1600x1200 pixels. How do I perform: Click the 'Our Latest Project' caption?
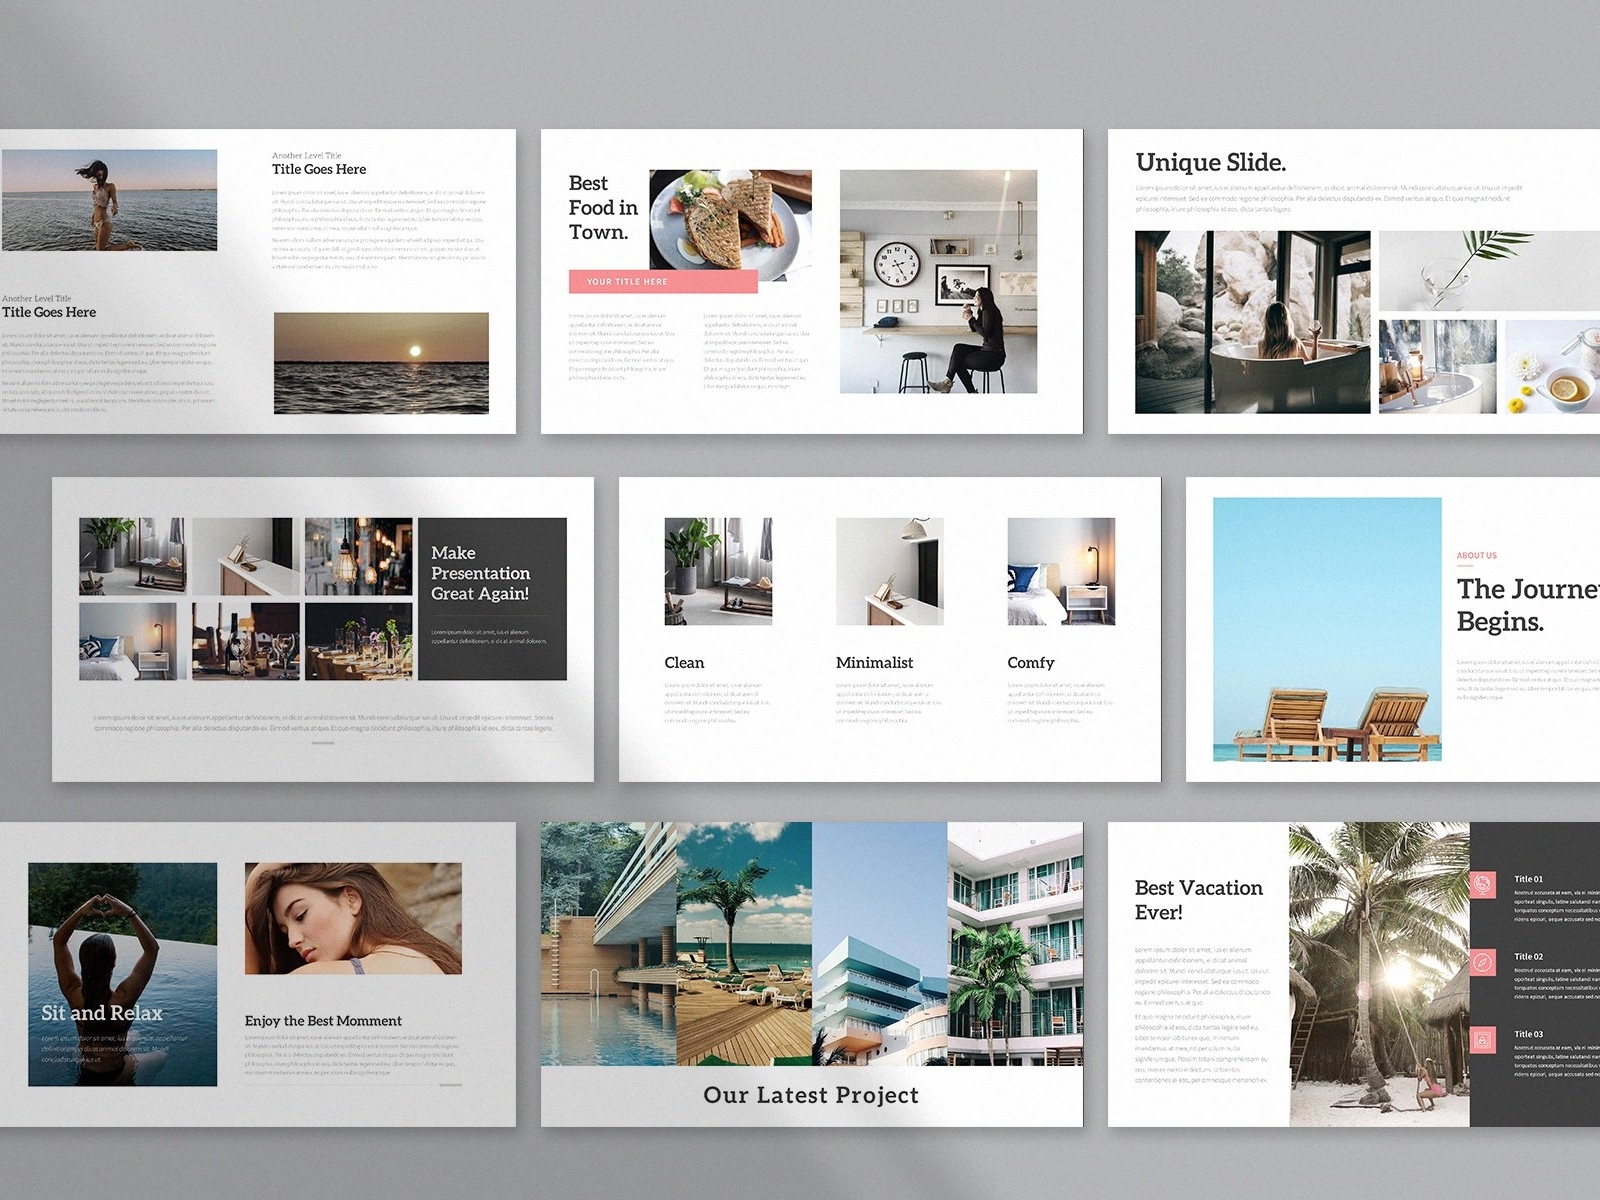pos(811,1095)
